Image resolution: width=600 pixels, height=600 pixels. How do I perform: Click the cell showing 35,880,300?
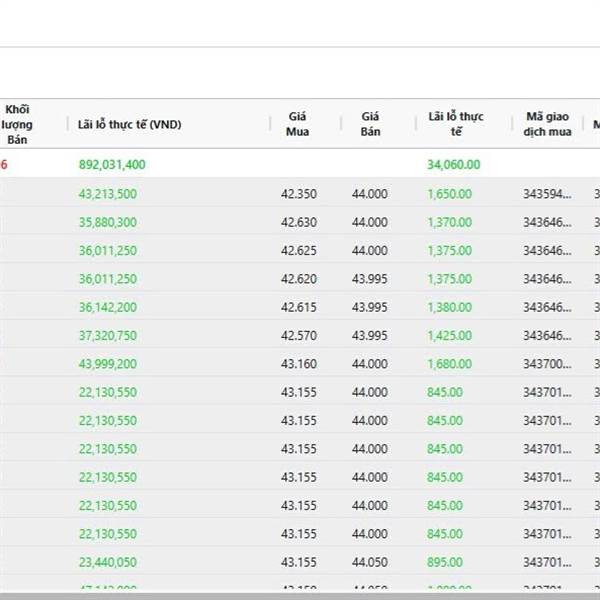click(108, 222)
